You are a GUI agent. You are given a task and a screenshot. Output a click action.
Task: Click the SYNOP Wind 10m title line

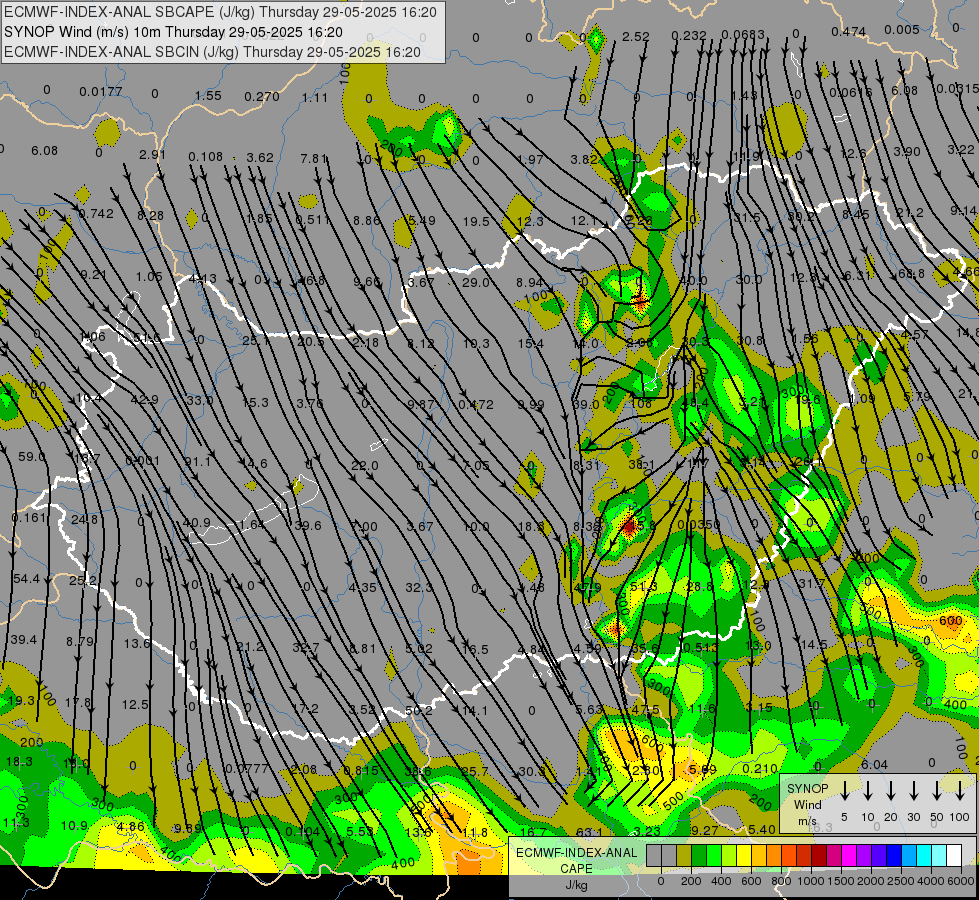pos(174,32)
